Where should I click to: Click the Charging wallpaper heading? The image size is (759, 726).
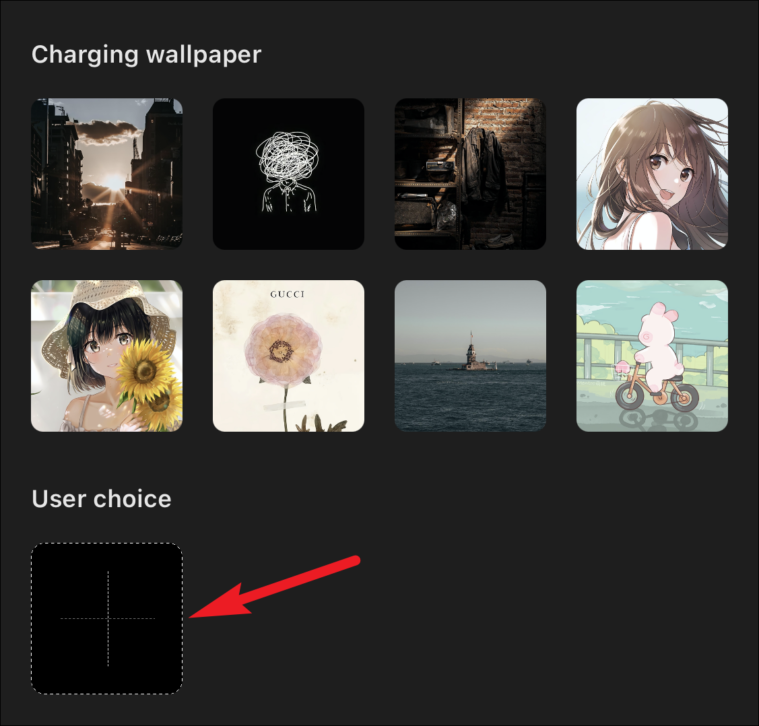click(x=146, y=55)
